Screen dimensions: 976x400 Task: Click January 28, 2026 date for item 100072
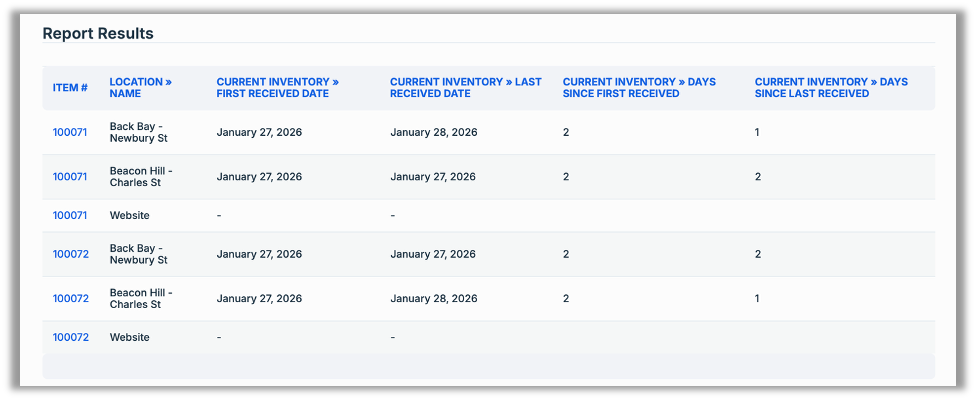pyautogui.click(x=433, y=298)
